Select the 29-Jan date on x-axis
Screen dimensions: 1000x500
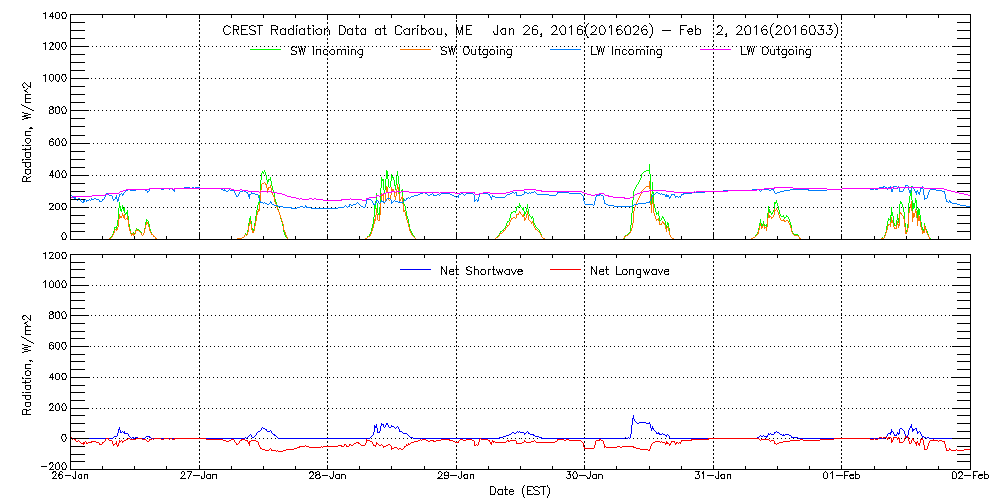pos(456,477)
